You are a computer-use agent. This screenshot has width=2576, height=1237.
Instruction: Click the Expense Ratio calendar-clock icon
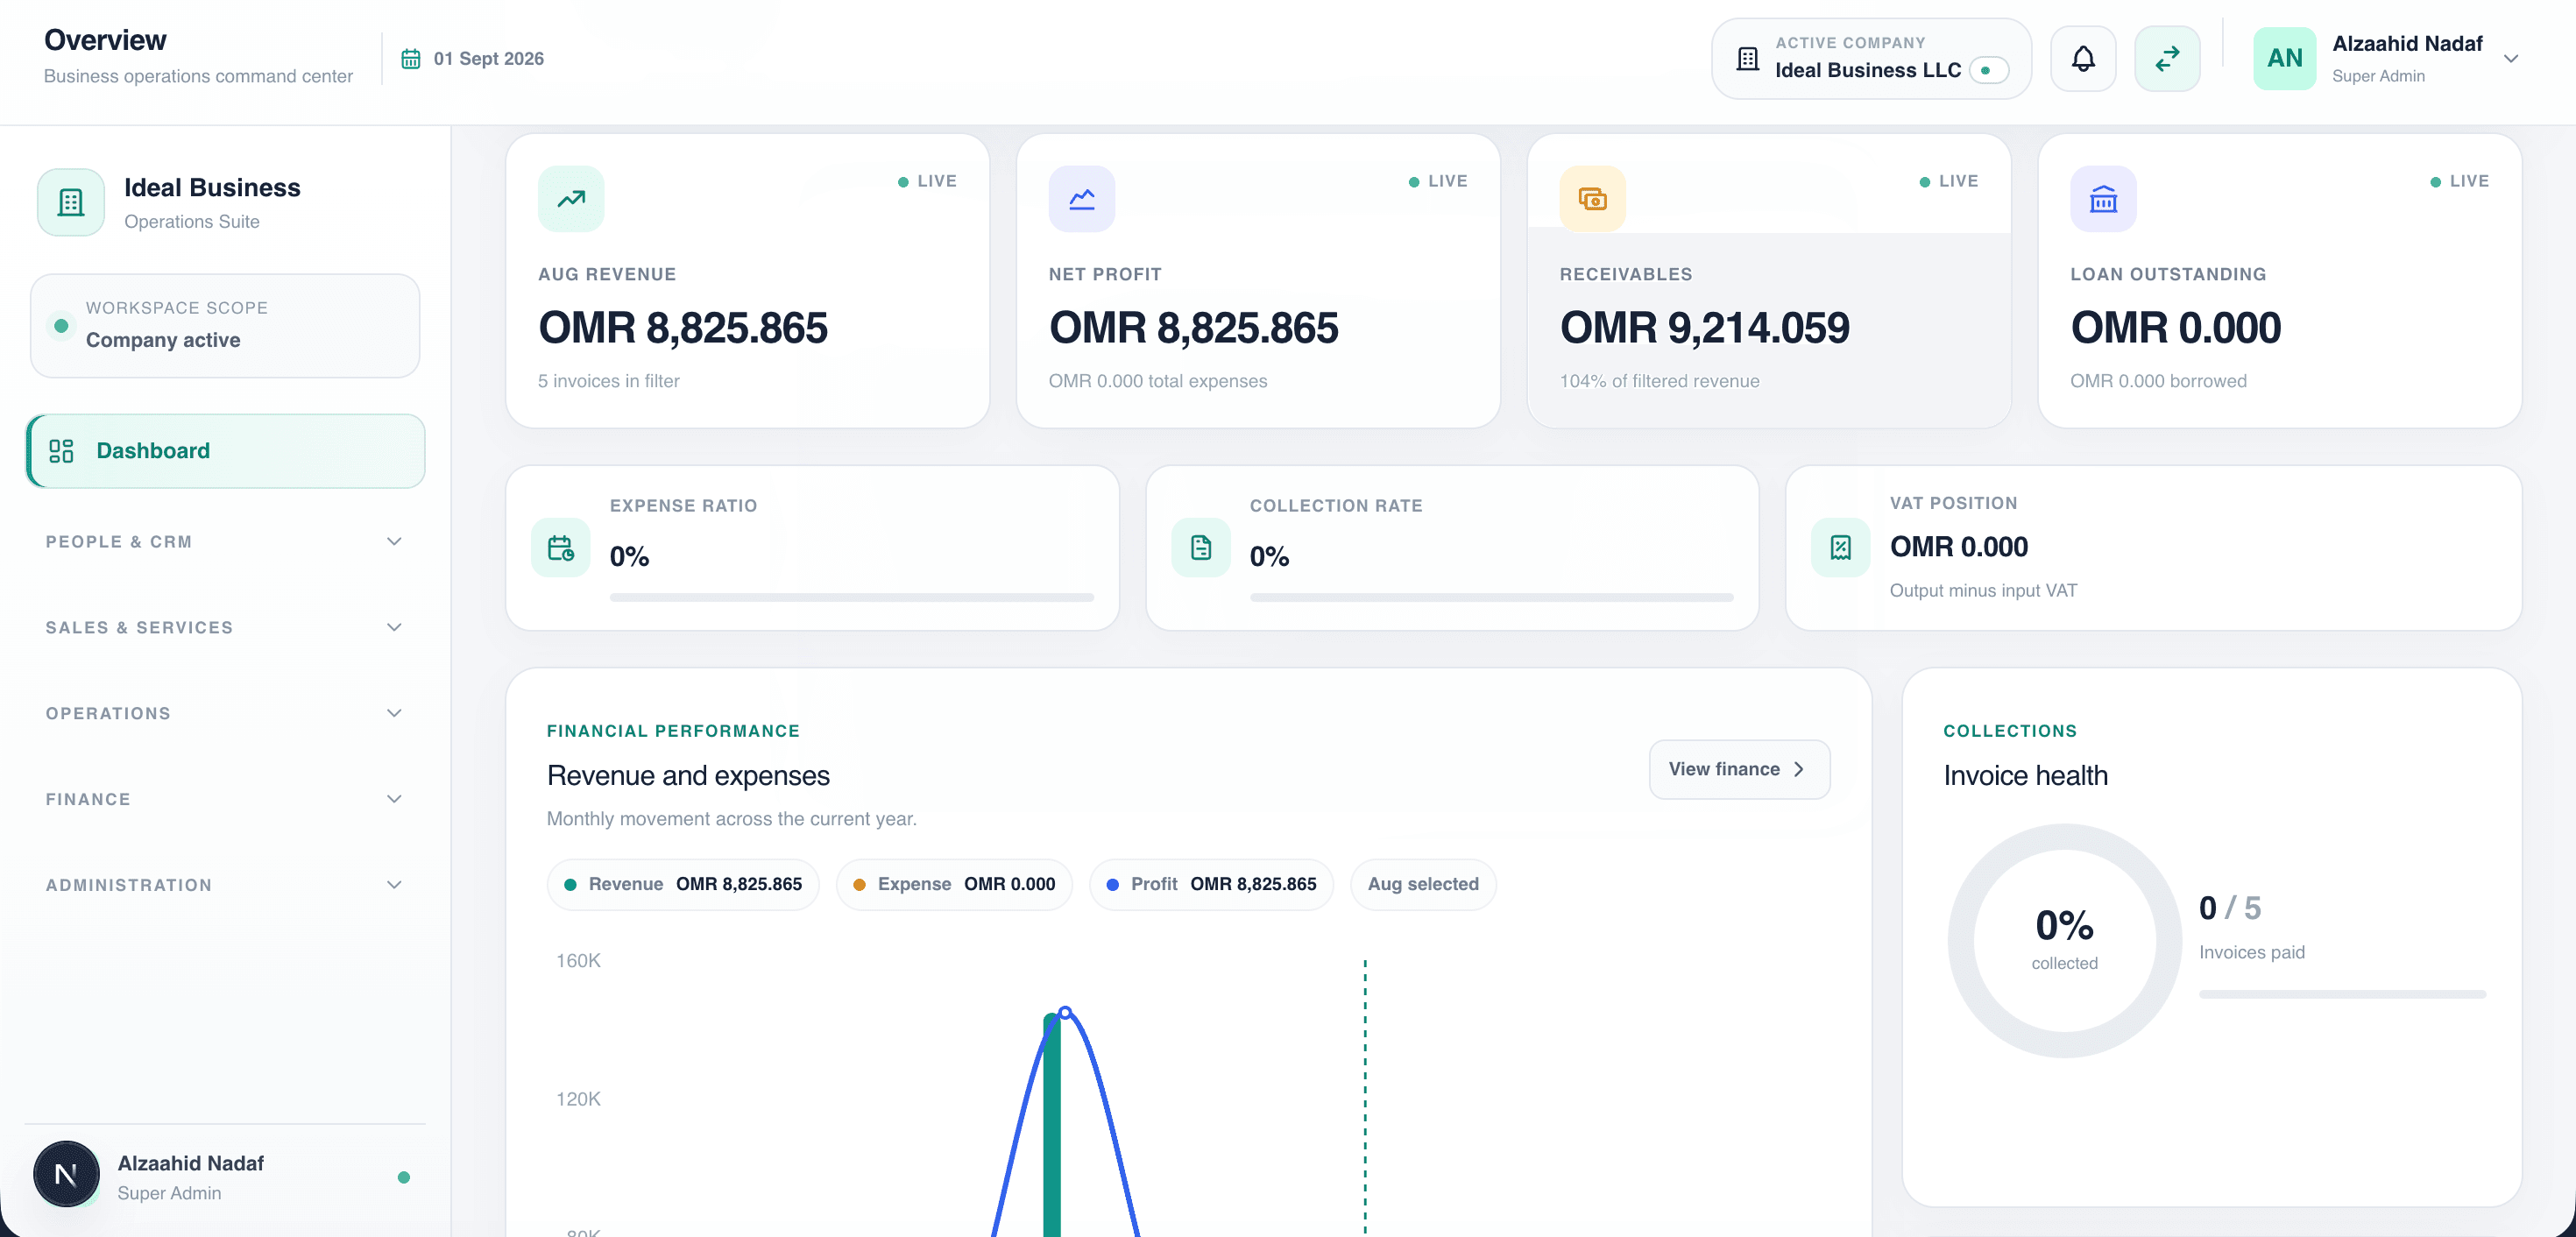(561, 547)
